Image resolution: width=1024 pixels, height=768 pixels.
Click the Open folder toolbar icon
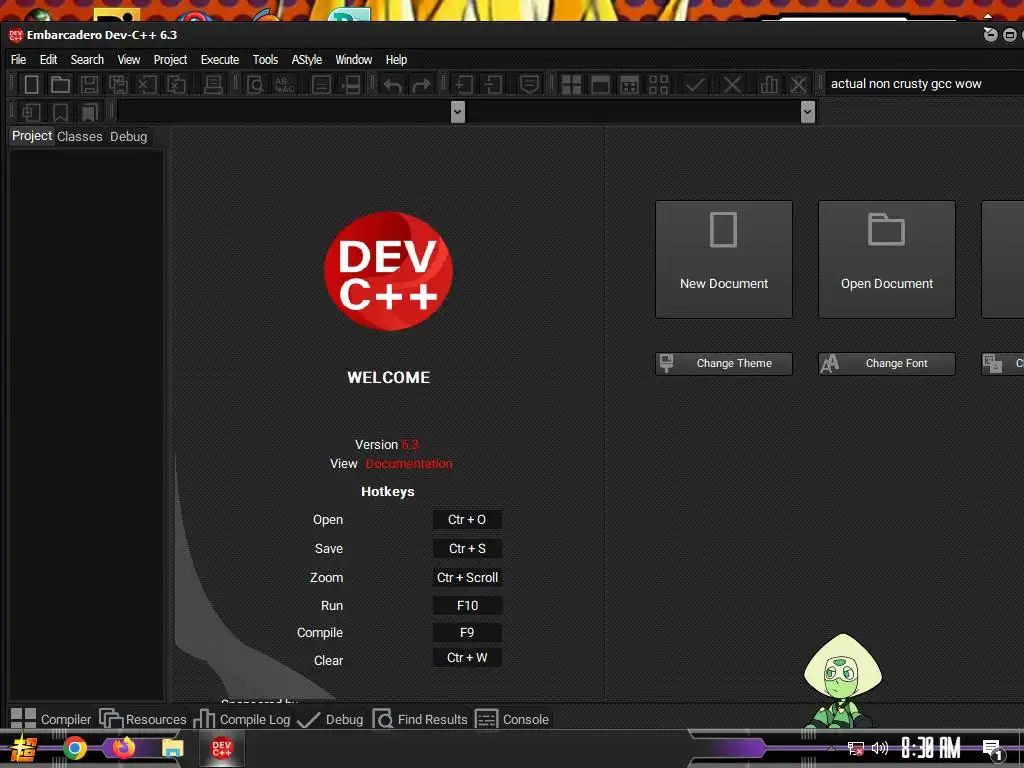pyautogui.click(x=60, y=84)
